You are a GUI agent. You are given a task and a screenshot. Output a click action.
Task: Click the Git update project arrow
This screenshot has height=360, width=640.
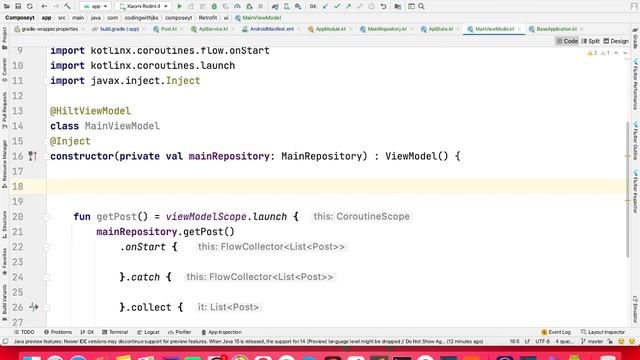(x=325, y=7)
